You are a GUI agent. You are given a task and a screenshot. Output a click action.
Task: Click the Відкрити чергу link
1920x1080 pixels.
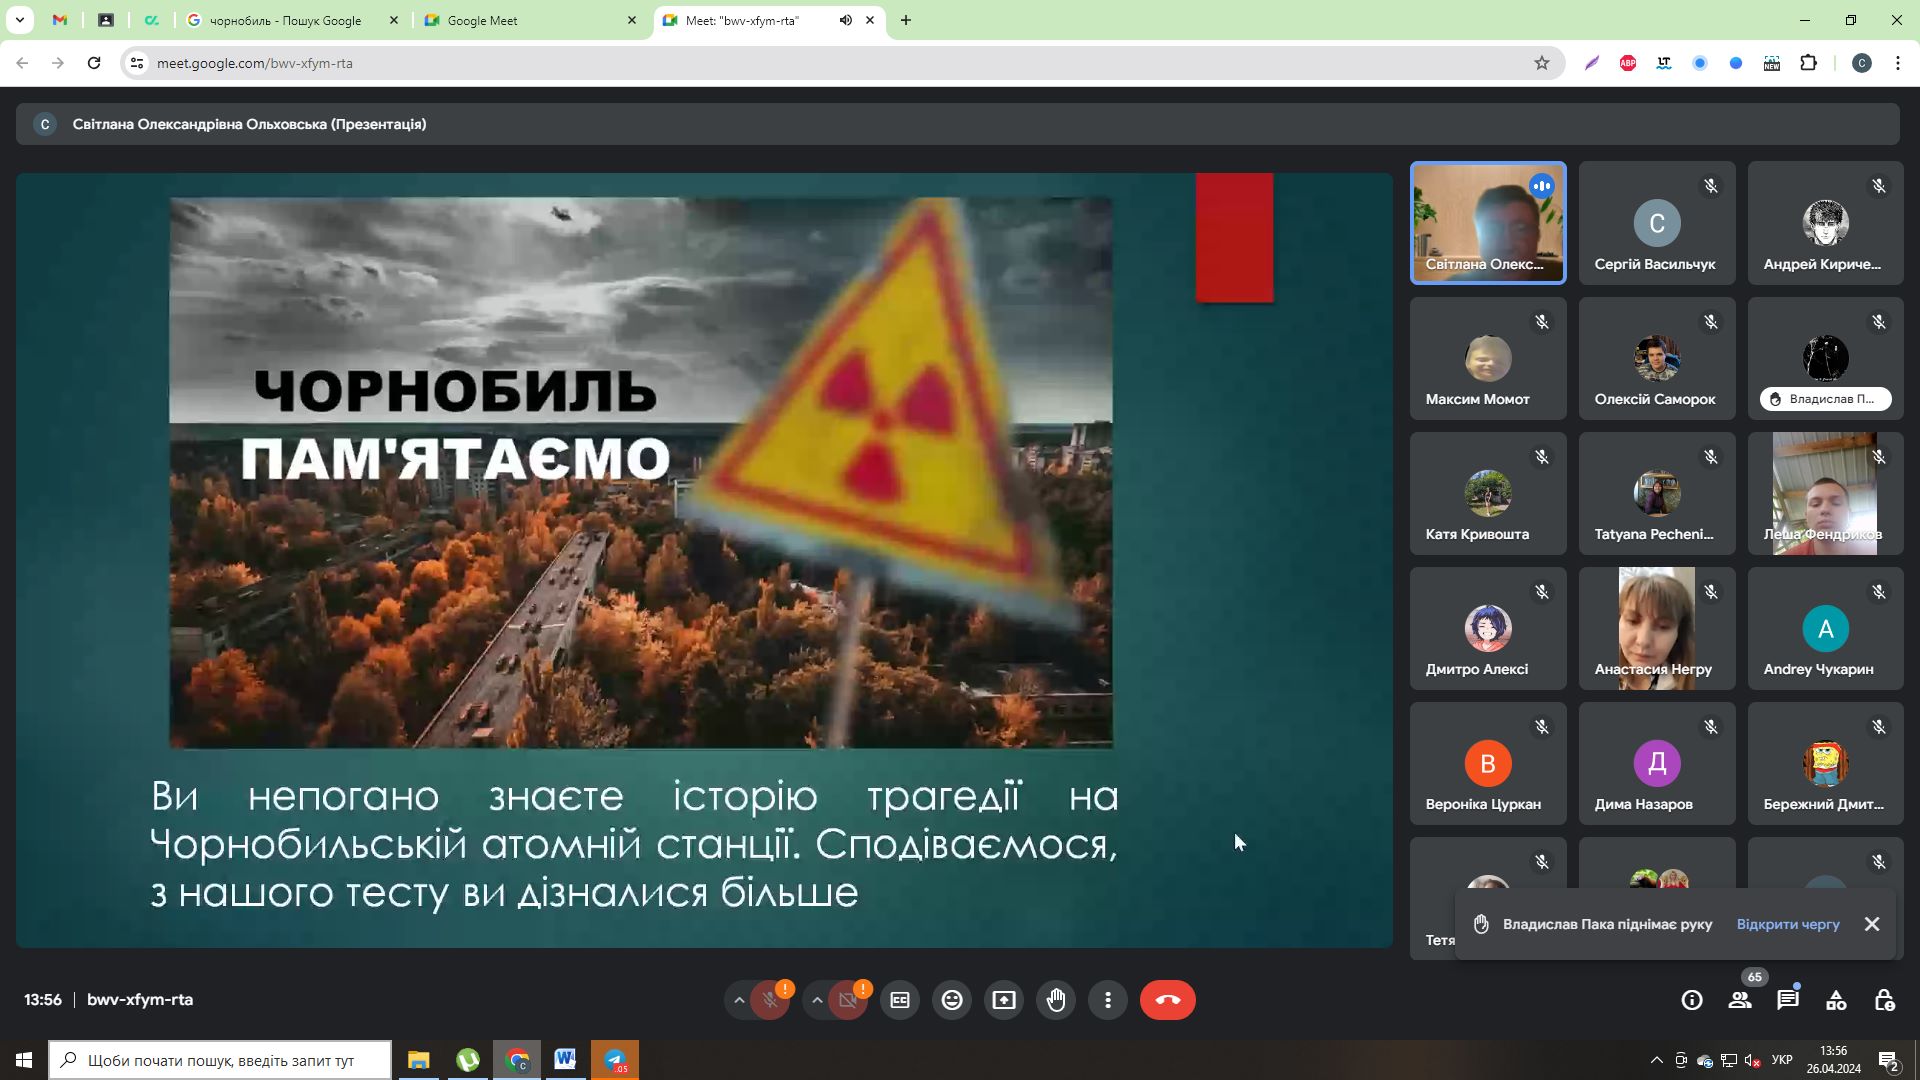pyautogui.click(x=1788, y=924)
